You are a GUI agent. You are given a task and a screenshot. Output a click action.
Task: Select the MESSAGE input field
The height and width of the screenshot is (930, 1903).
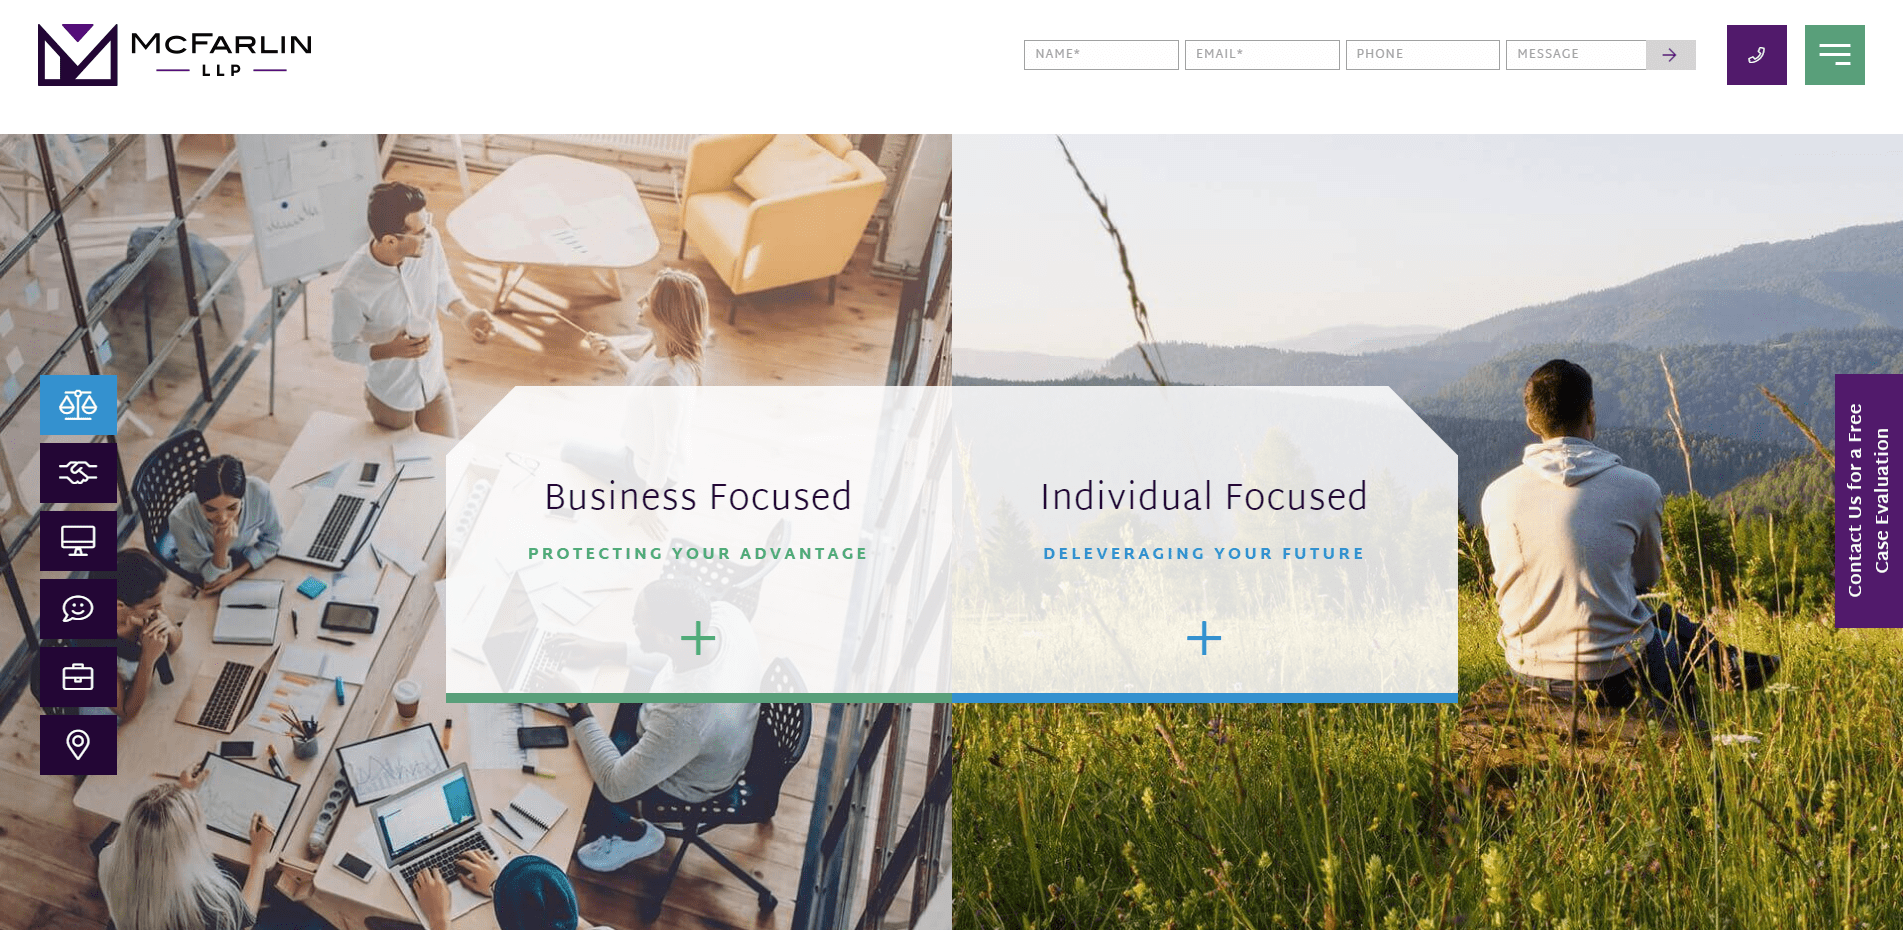(1576, 55)
